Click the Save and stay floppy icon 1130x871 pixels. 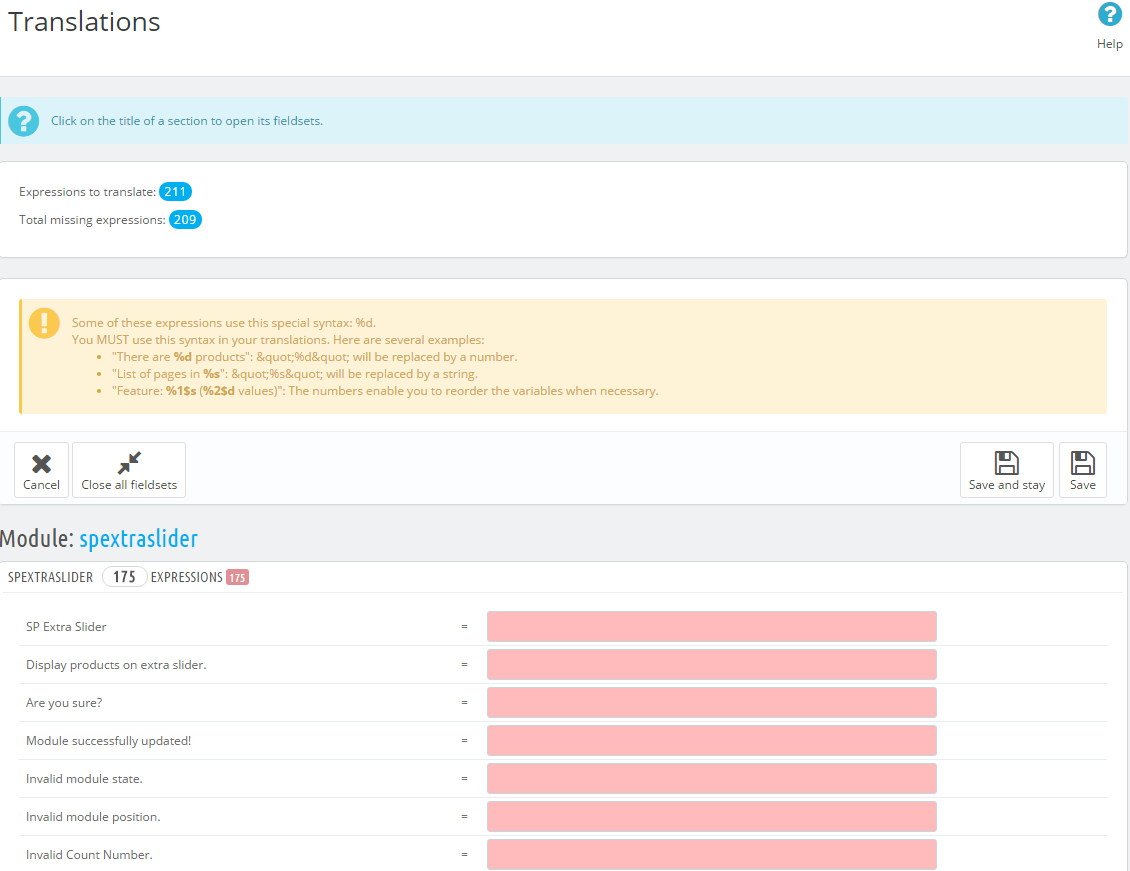[x=1006, y=464]
